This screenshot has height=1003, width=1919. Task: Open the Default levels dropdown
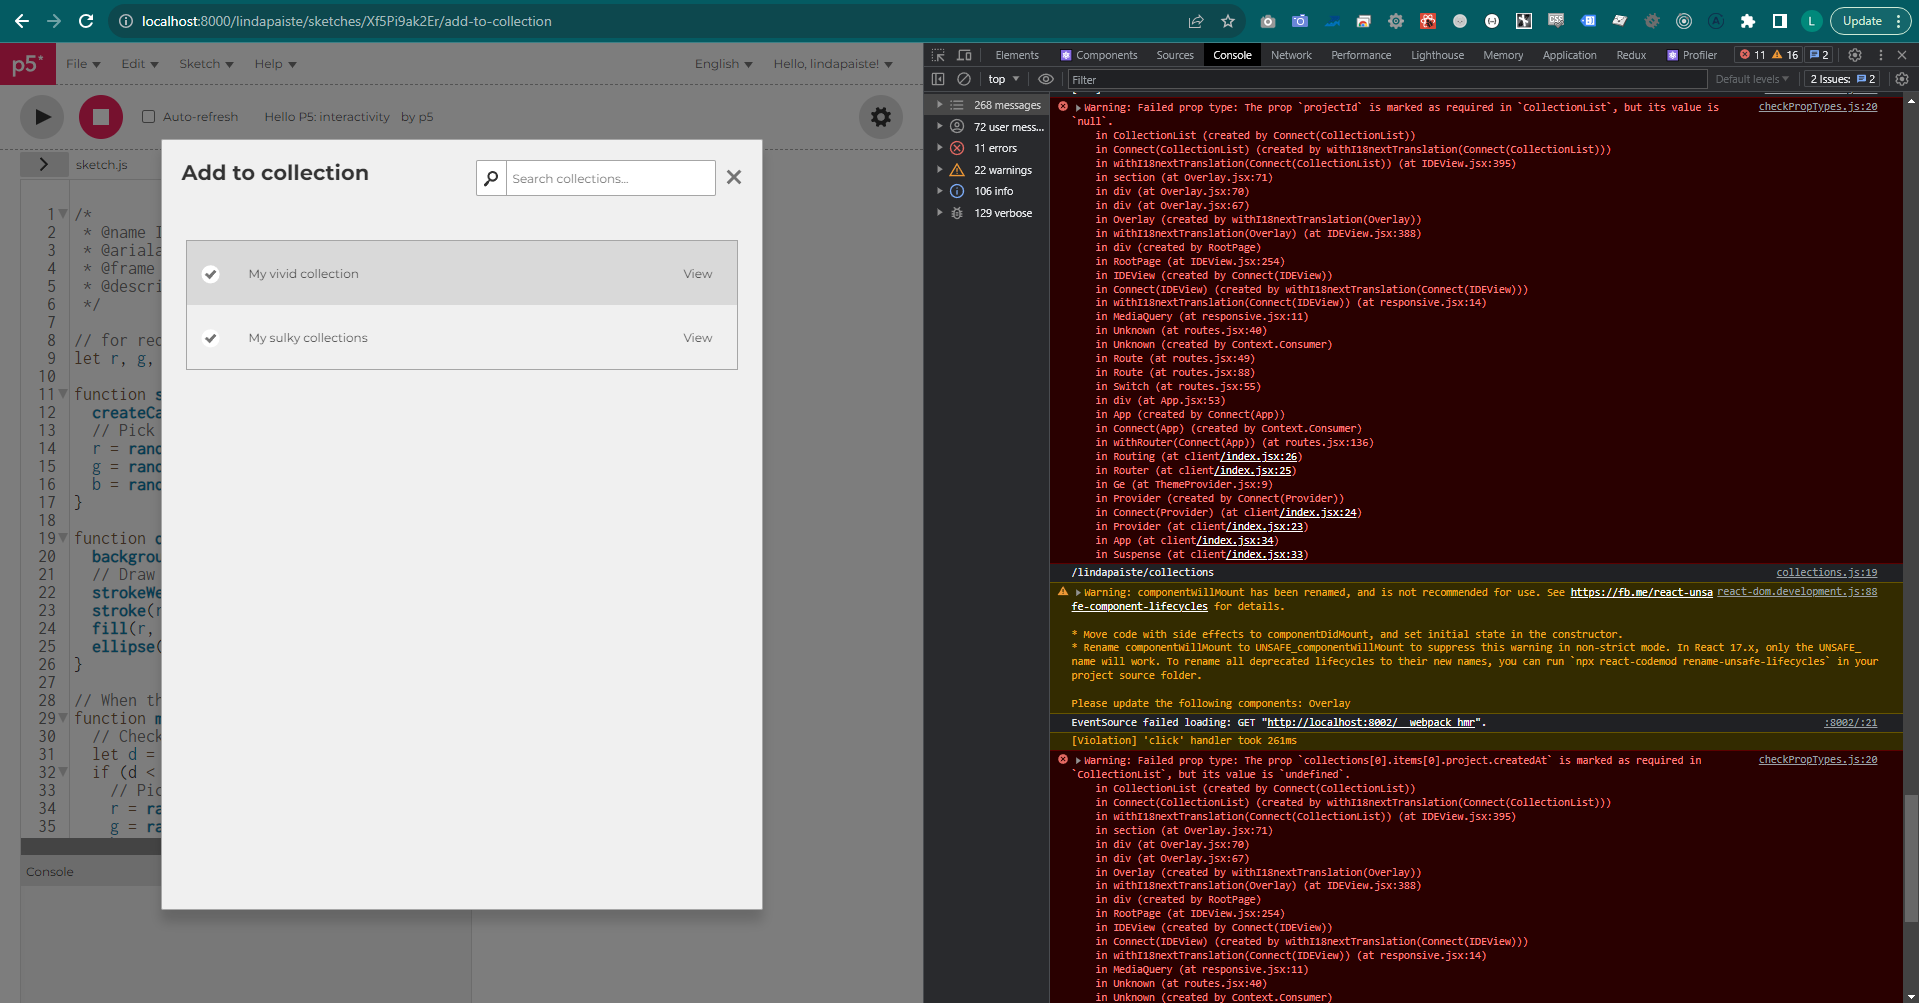pyautogui.click(x=1752, y=79)
